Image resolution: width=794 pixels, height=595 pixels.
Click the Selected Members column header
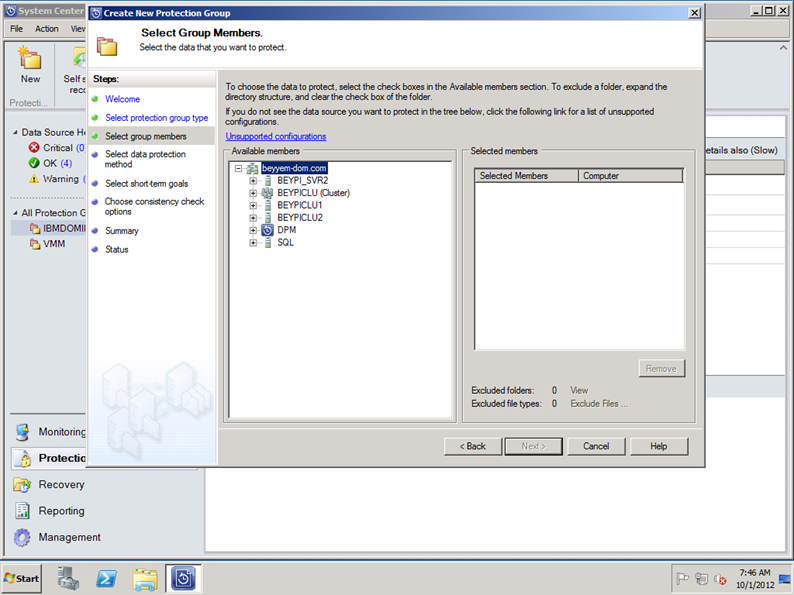527,176
